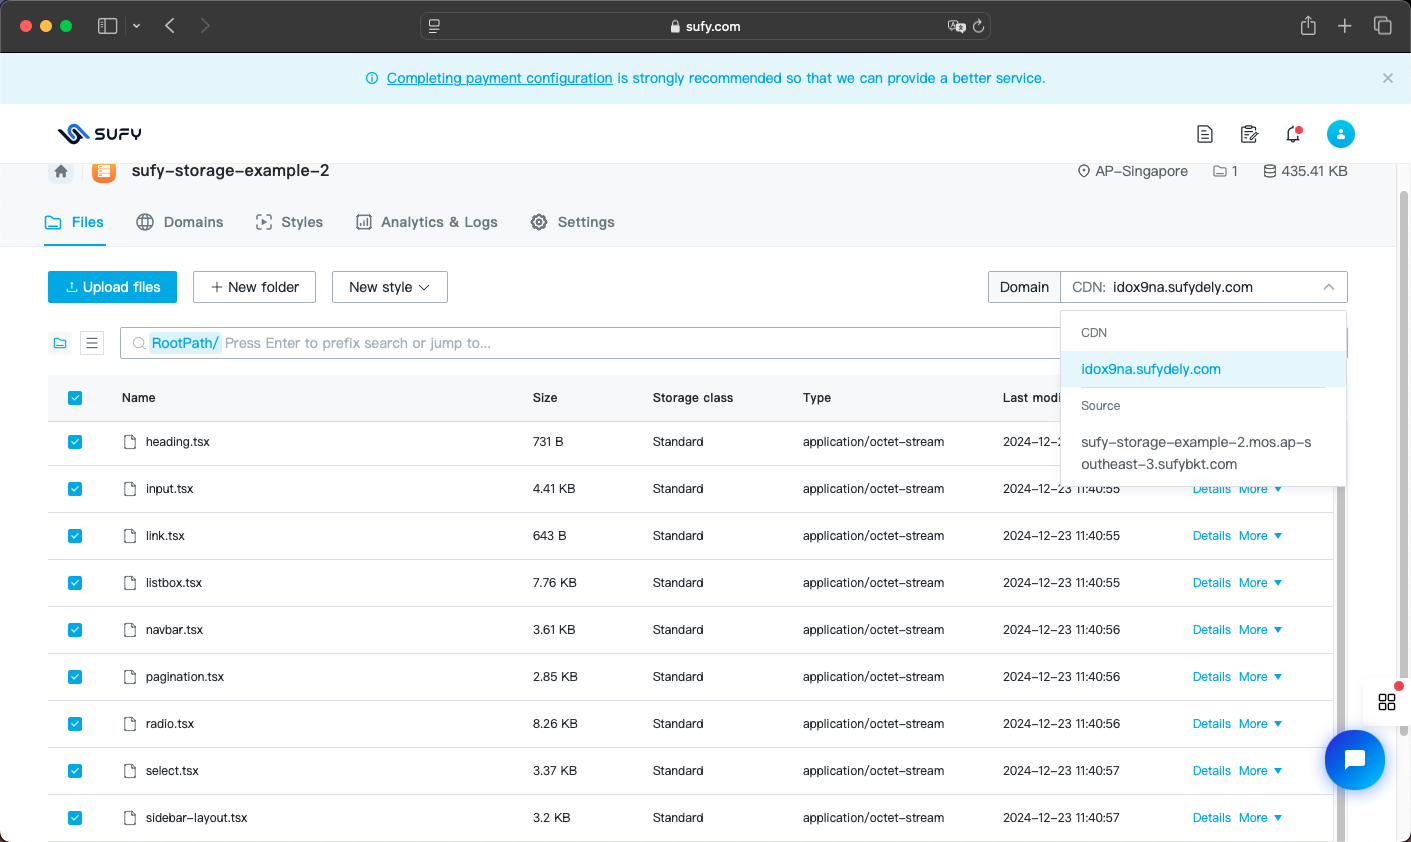The width and height of the screenshot is (1411, 842).
Task: Click the page settings icon in address bar
Action: pyautogui.click(x=434, y=27)
